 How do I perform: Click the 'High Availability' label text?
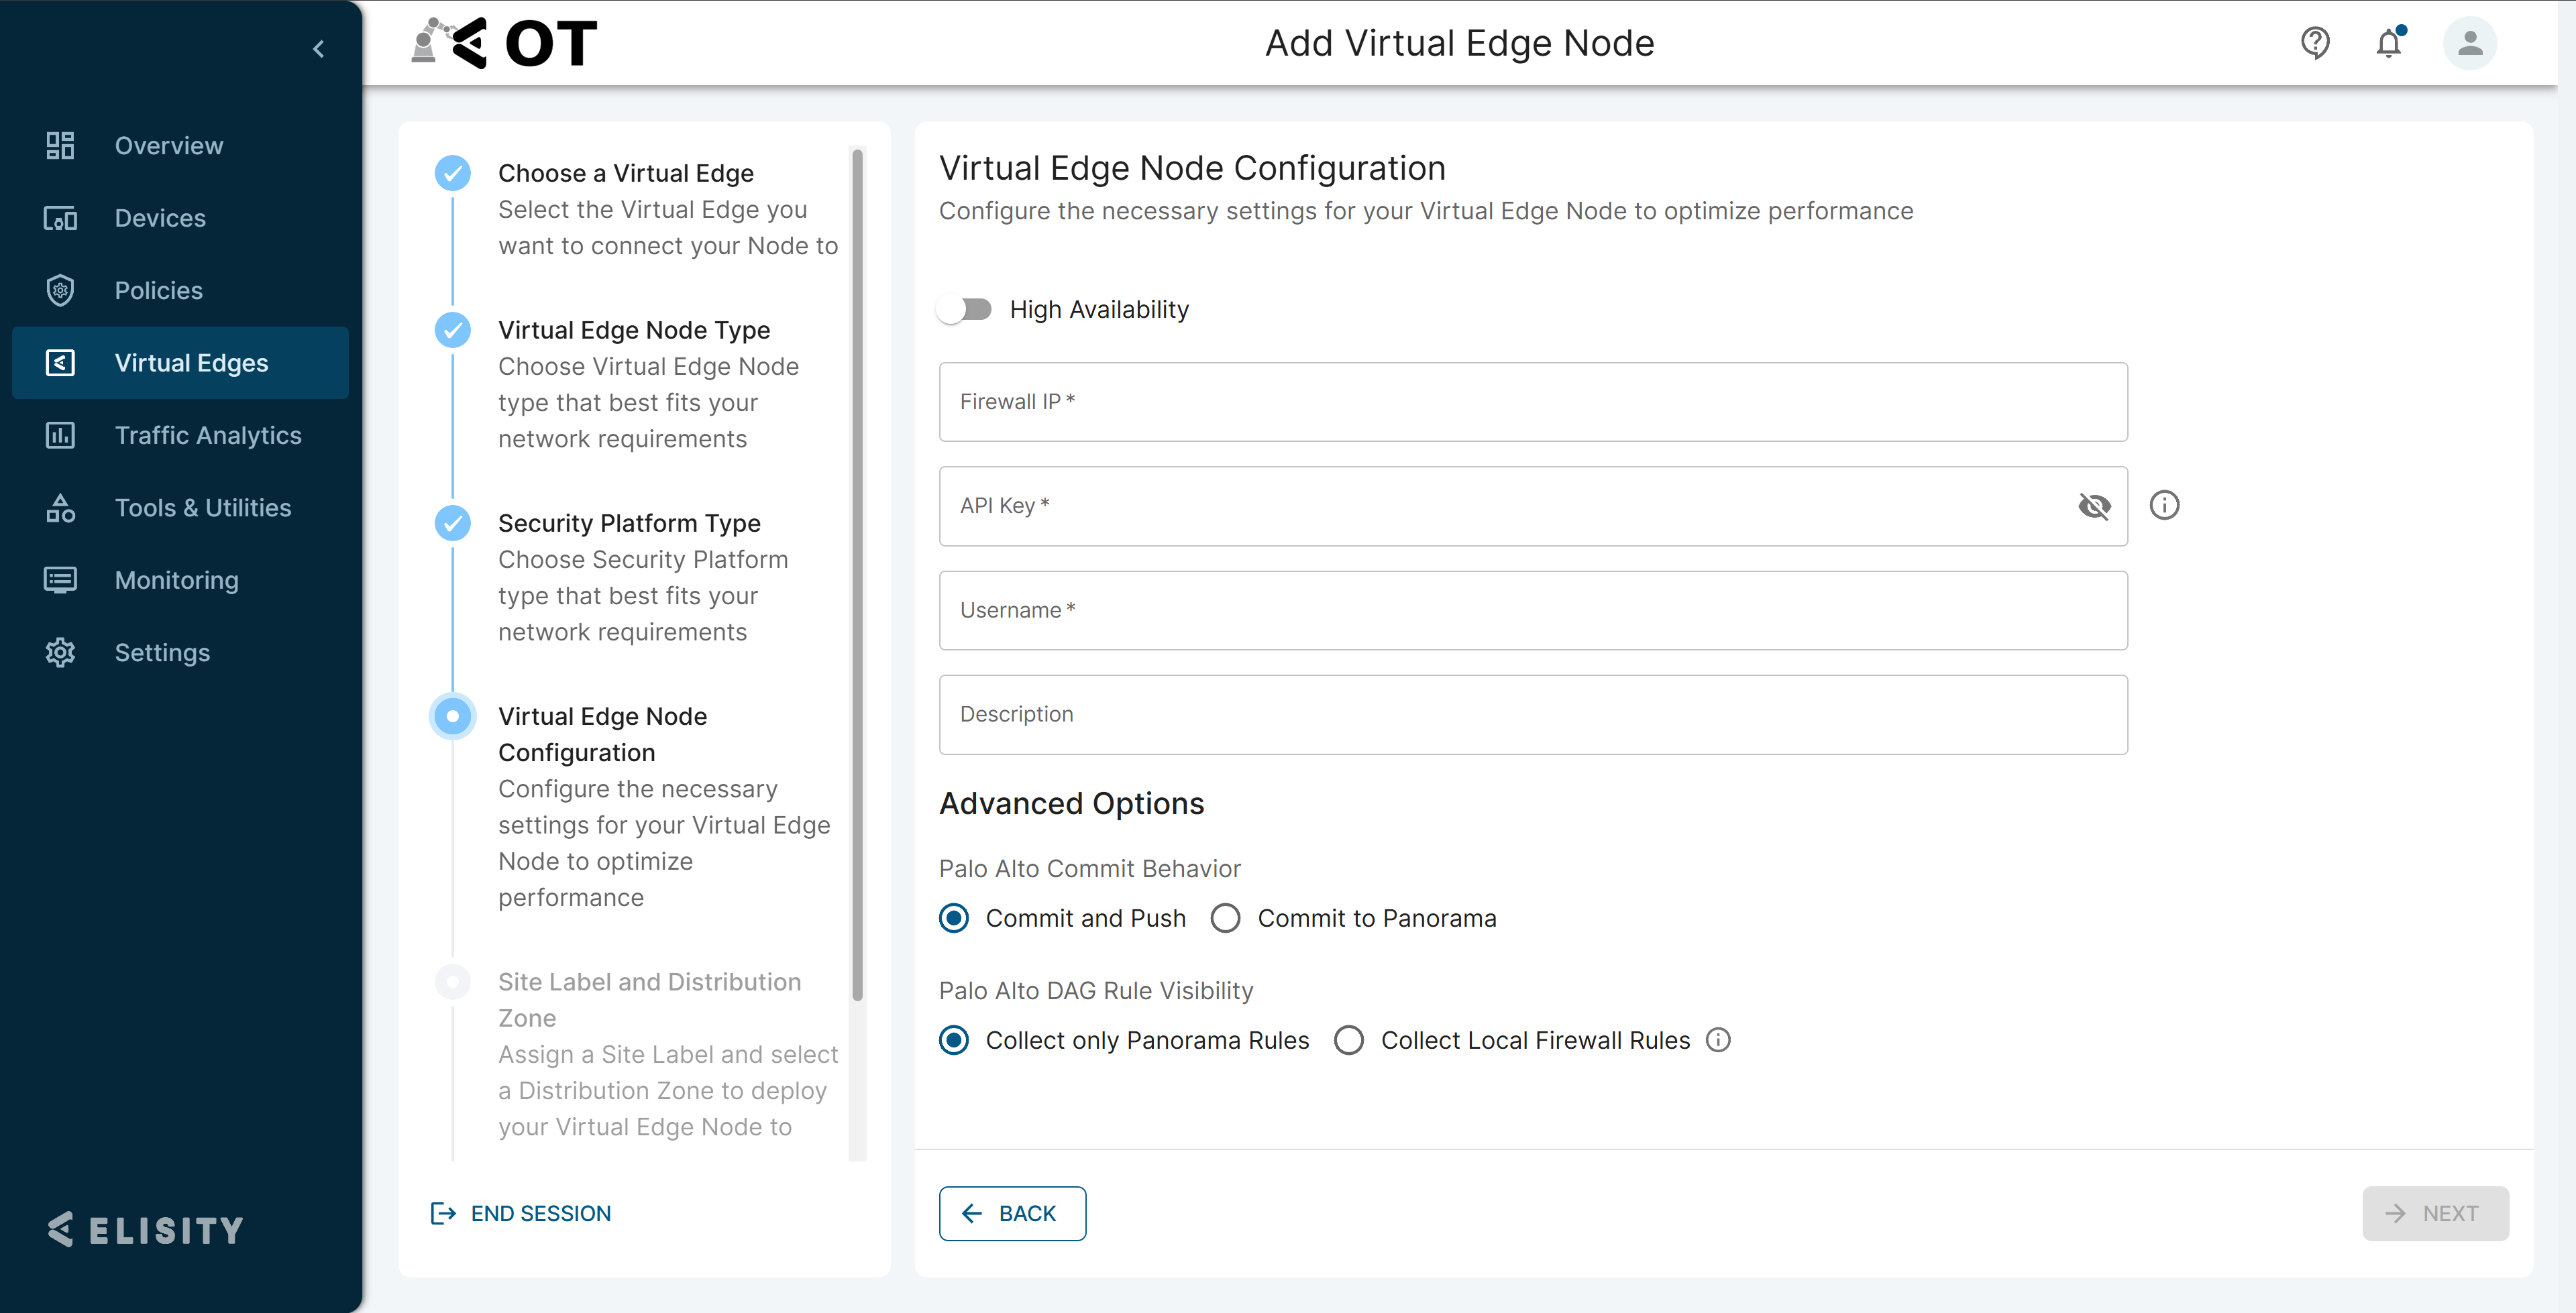pos(1099,309)
